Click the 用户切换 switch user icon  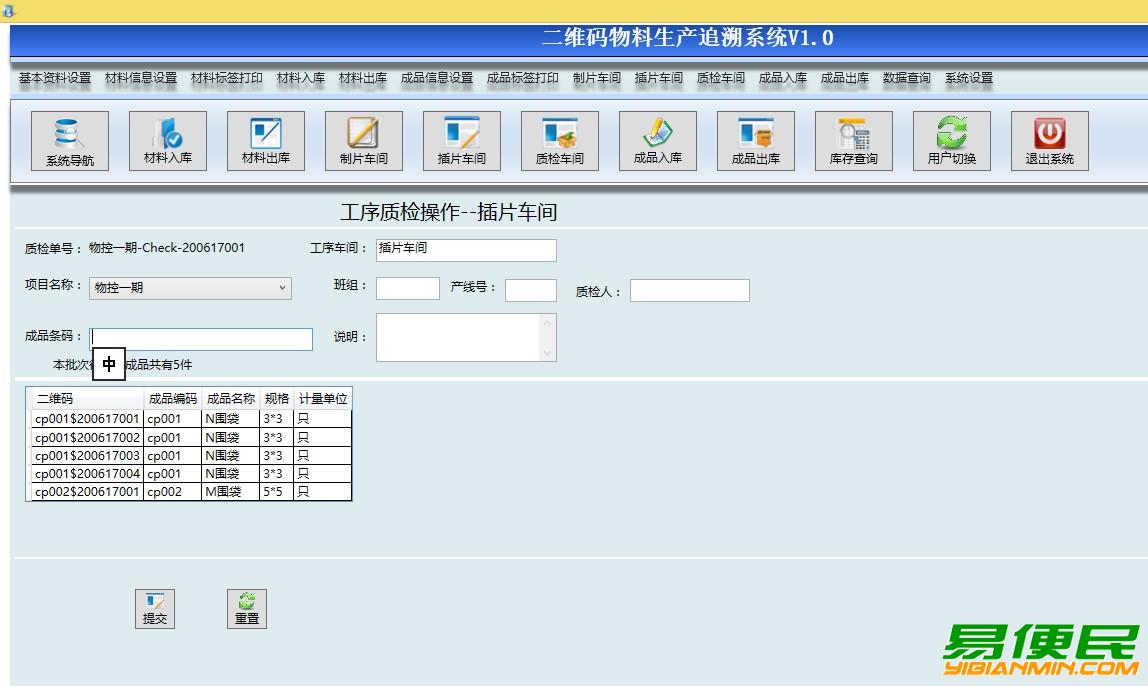pos(952,141)
